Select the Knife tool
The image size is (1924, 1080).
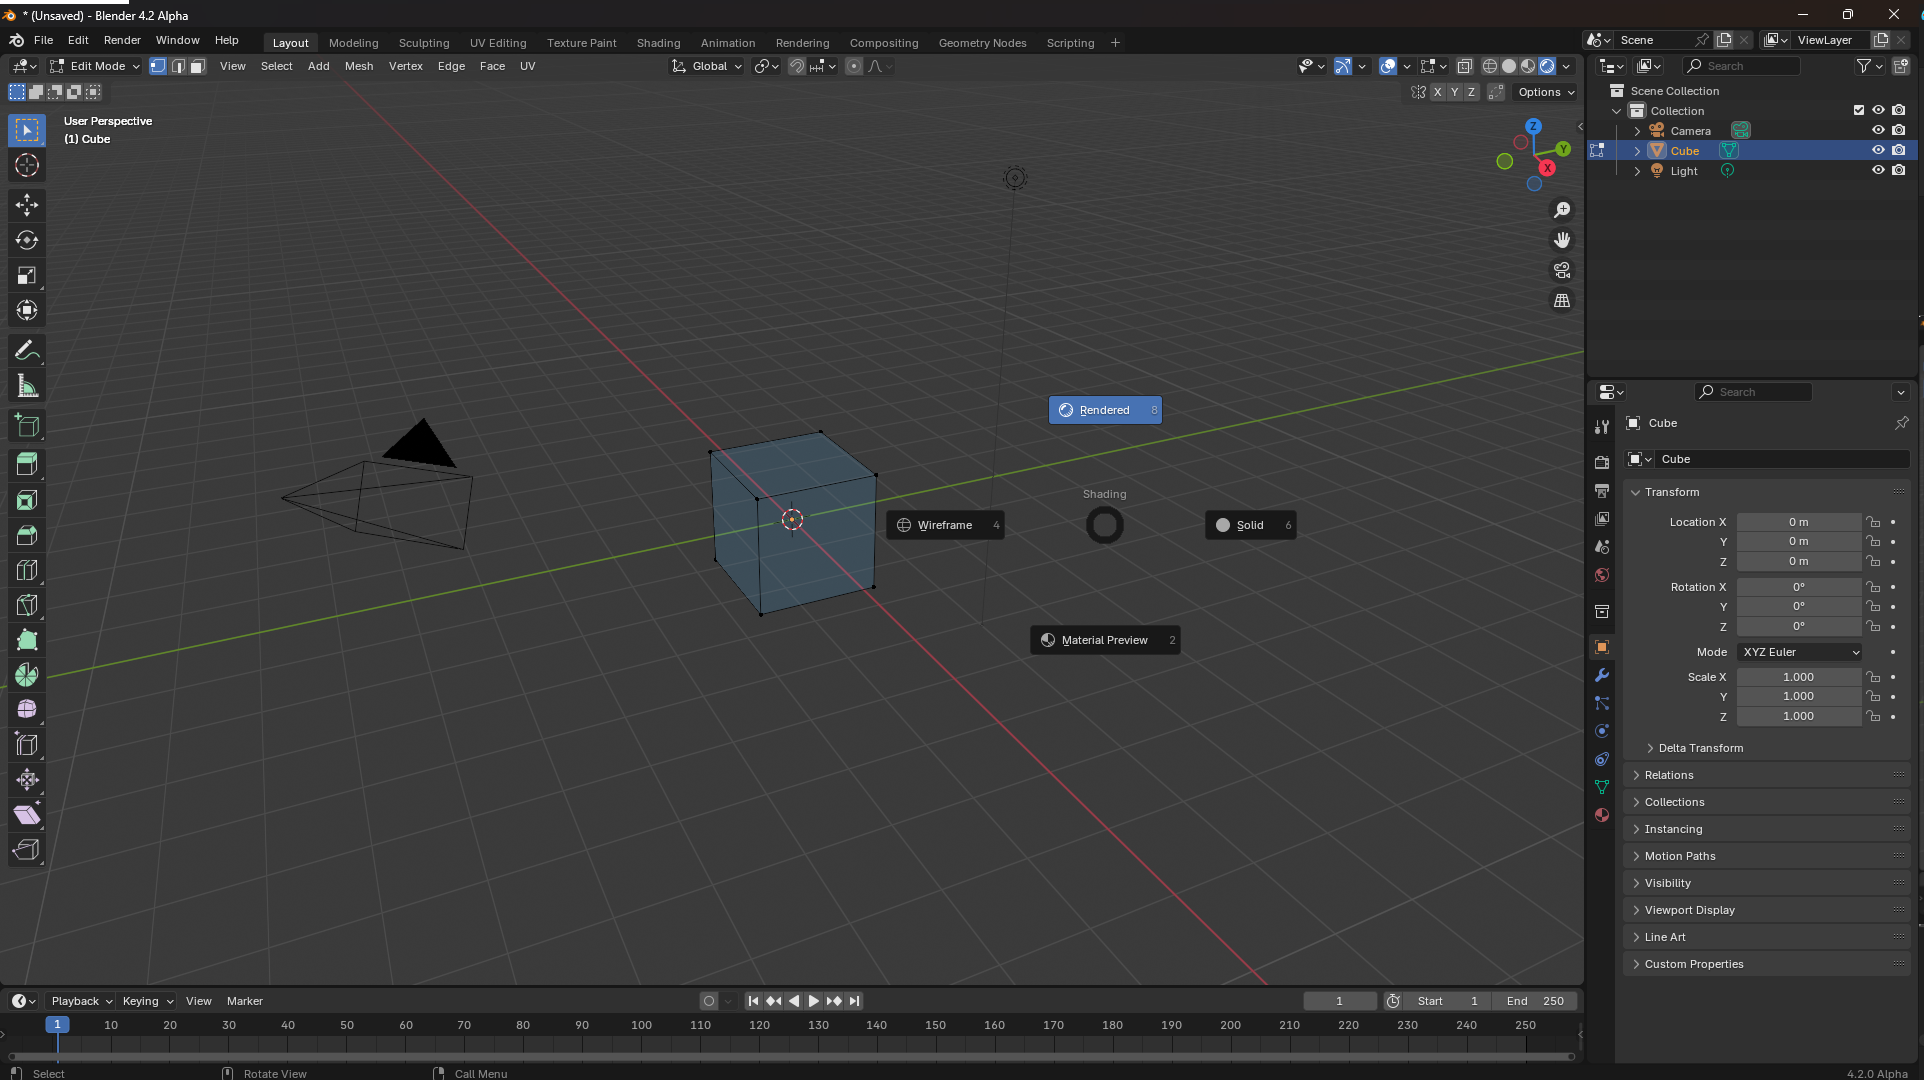click(27, 605)
